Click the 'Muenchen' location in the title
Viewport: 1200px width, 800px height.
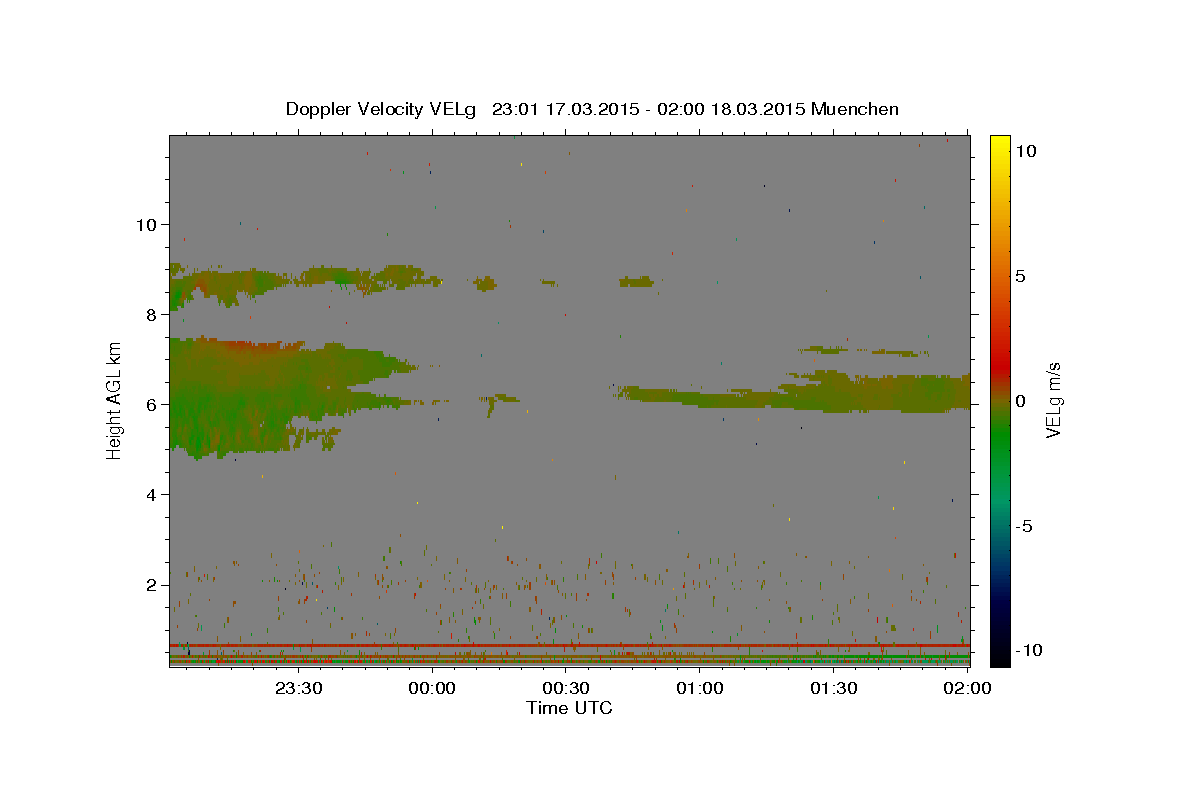point(855,109)
